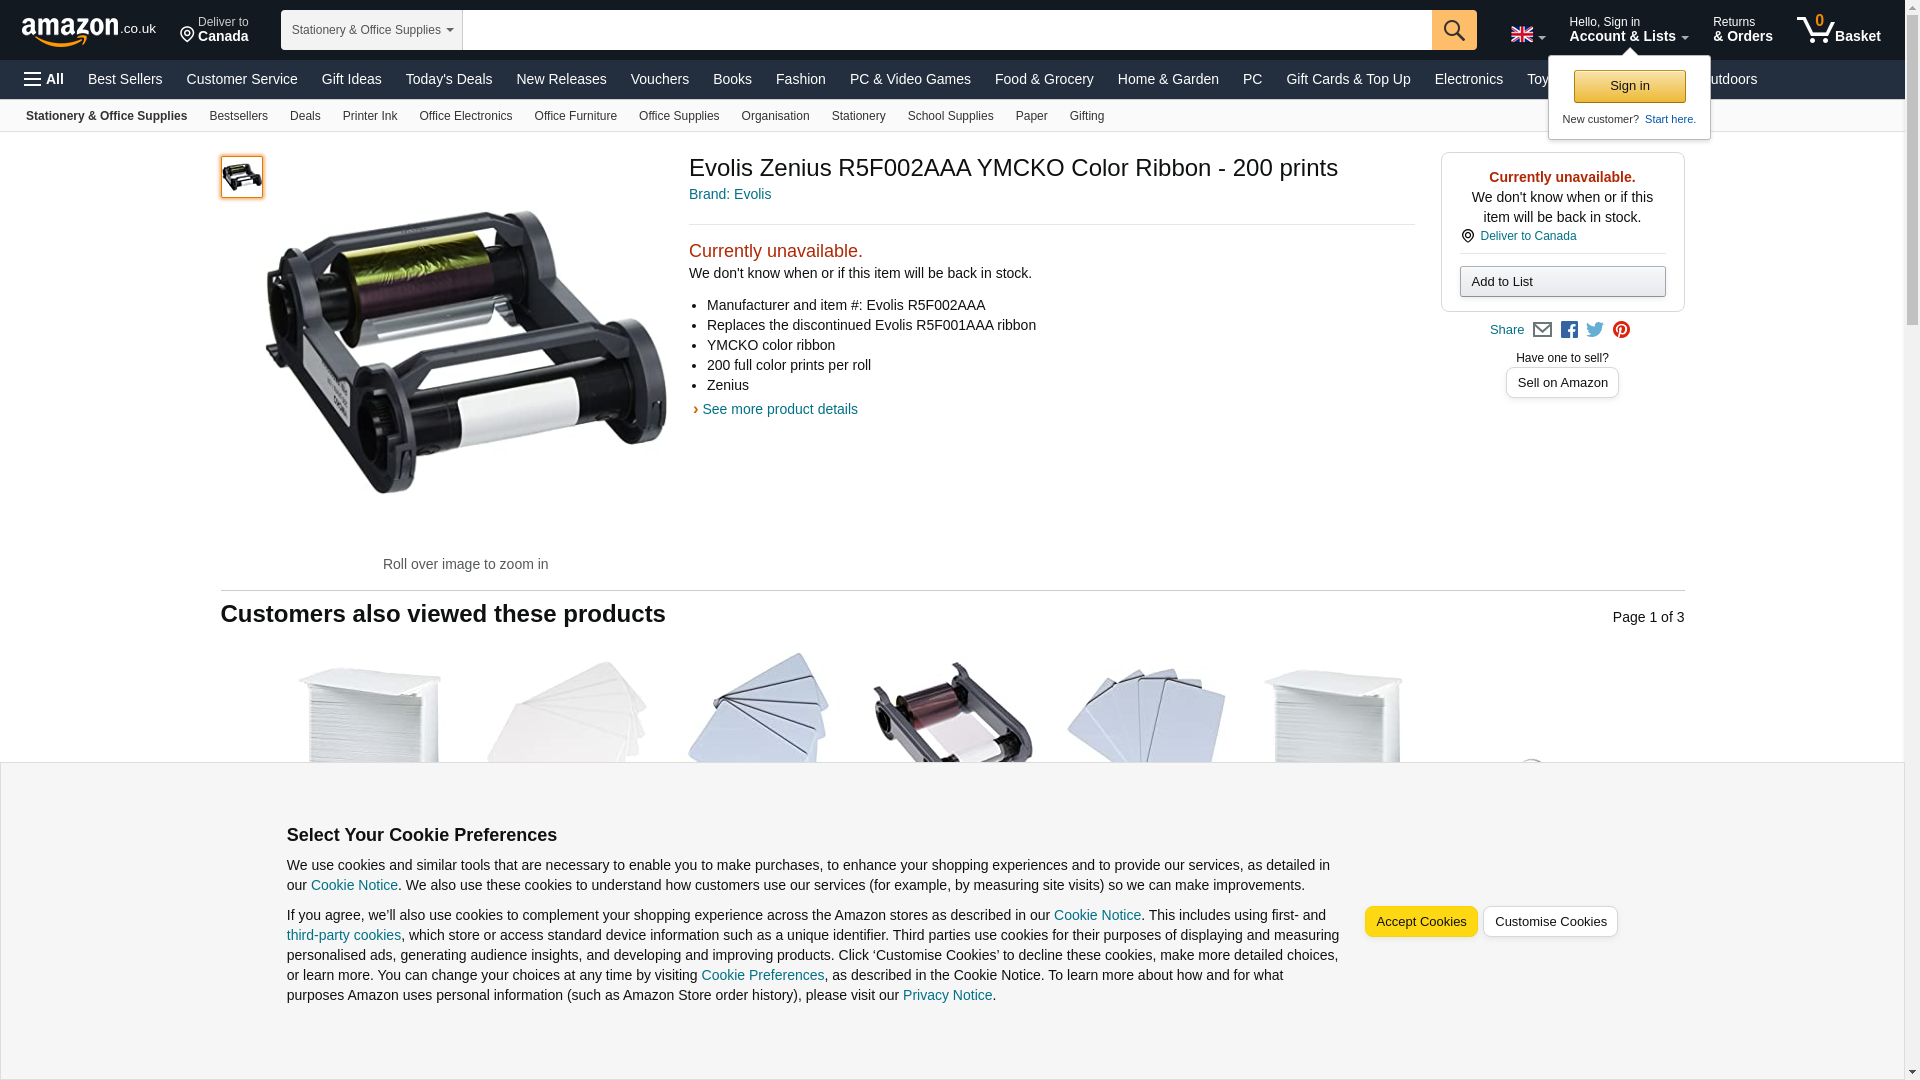This screenshot has width=1920, height=1080.
Task: Focus the Amazon search text field
Action: (947, 30)
